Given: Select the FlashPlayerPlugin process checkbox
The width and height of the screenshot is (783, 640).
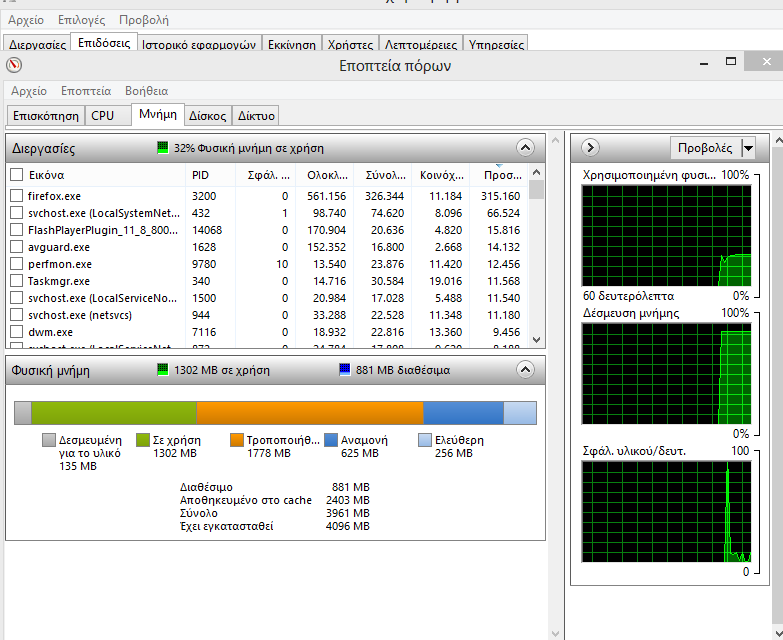Looking at the screenshot, I should pyautogui.click(x=16, y=230).
